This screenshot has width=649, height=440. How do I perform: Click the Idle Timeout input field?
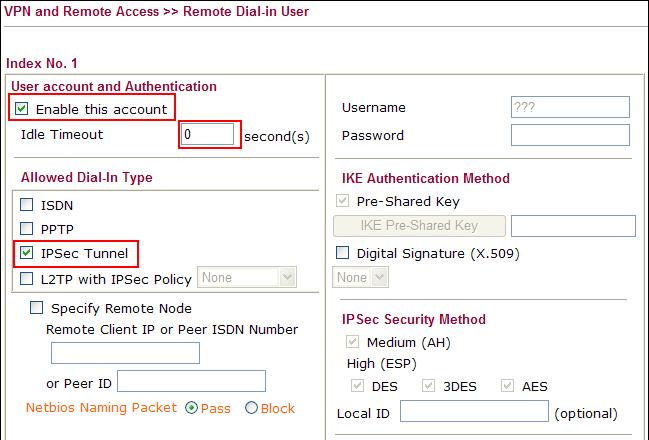tap(208, 134)
